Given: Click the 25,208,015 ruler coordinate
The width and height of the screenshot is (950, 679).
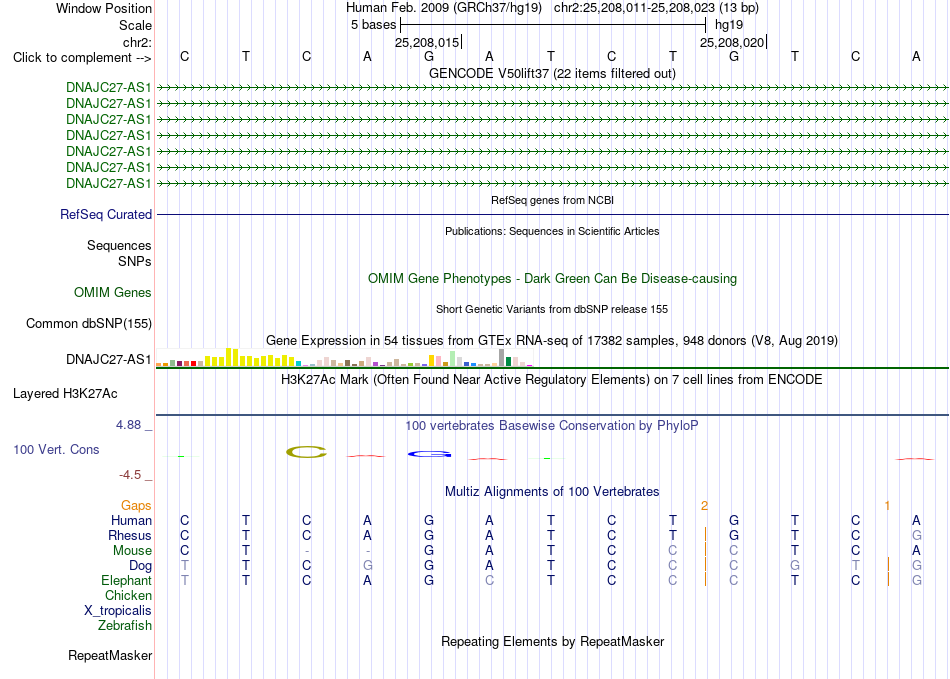Looking at the screenshot, I should [x=427, y=42].
